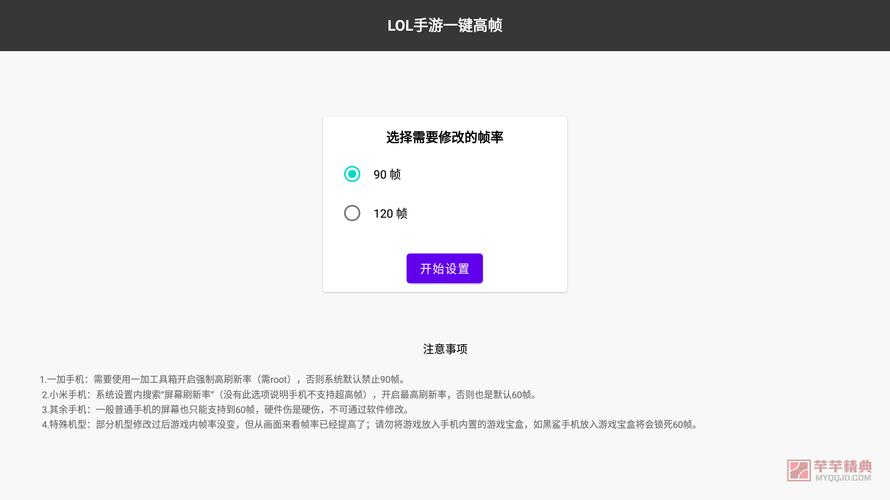The height and width of the screenshot is (500, 890).
Task: Select the 90 帧 radio button
Action: (352, 174)
